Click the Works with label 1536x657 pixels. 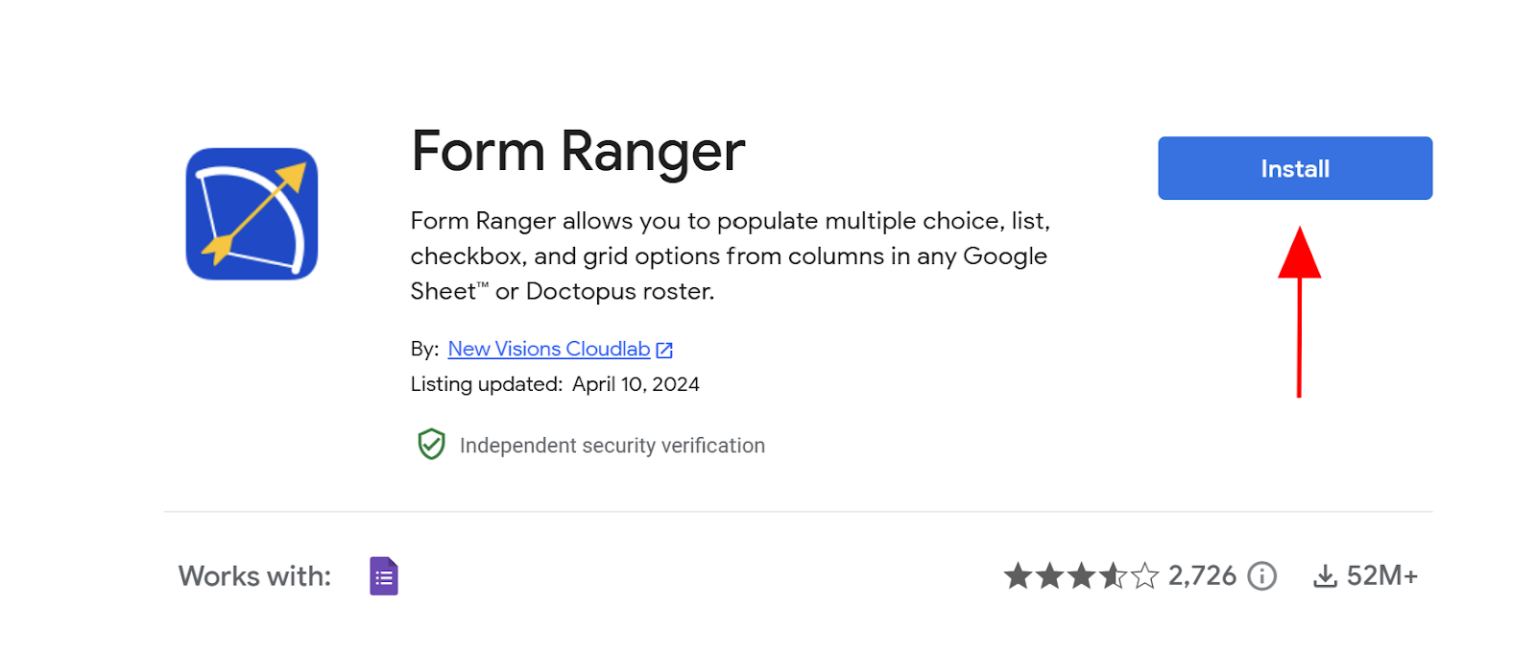[x=254, y=576]
